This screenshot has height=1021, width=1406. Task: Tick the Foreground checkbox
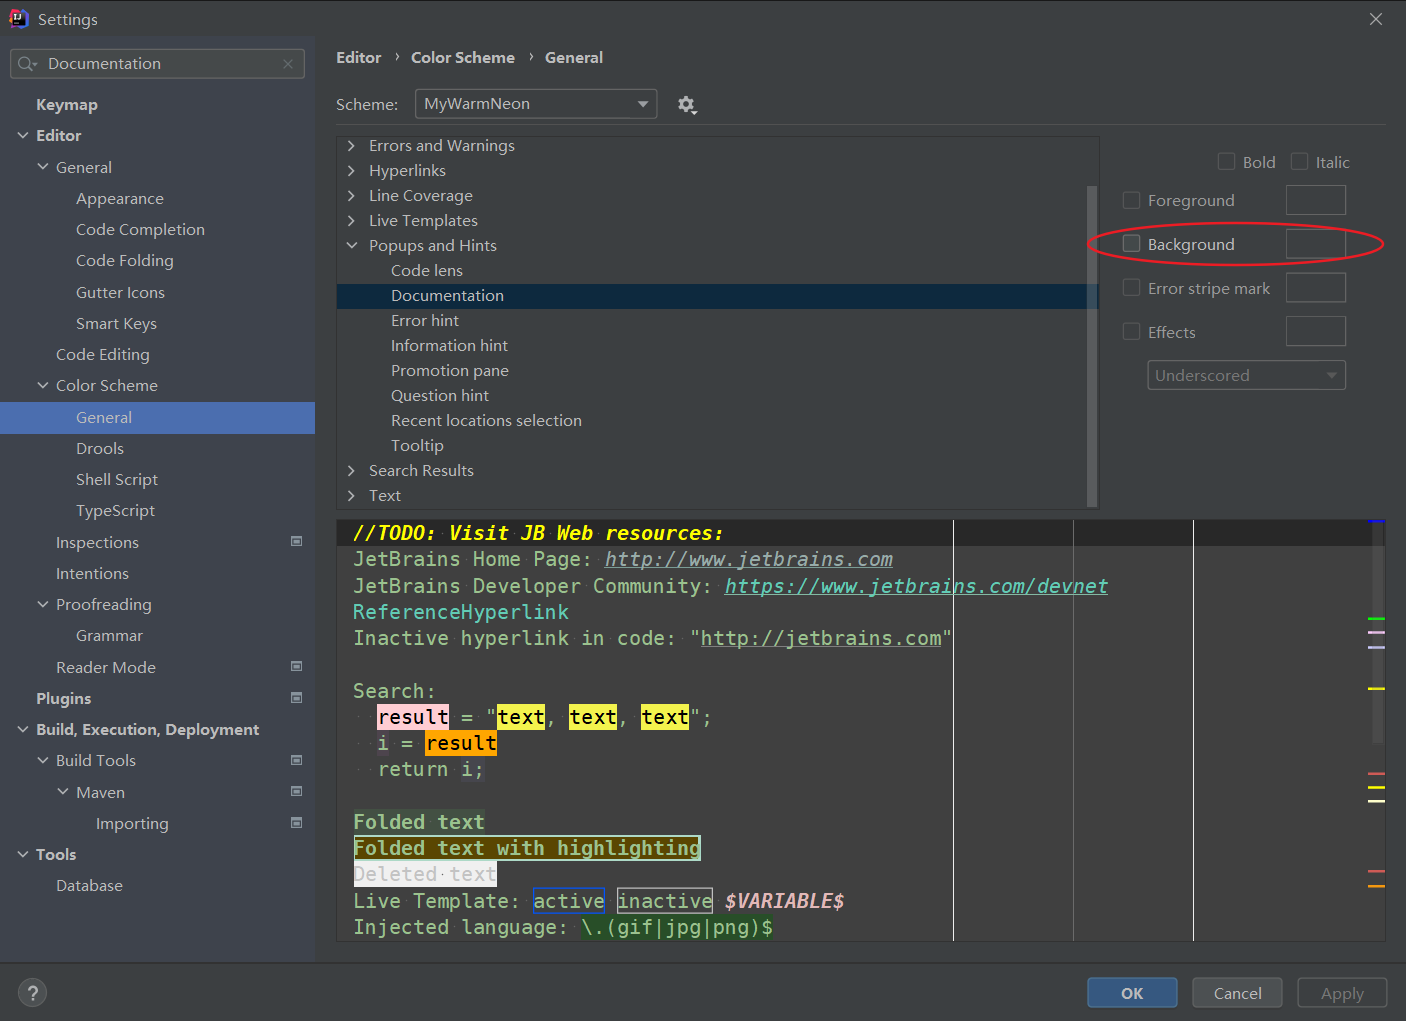coord(1131,200)
